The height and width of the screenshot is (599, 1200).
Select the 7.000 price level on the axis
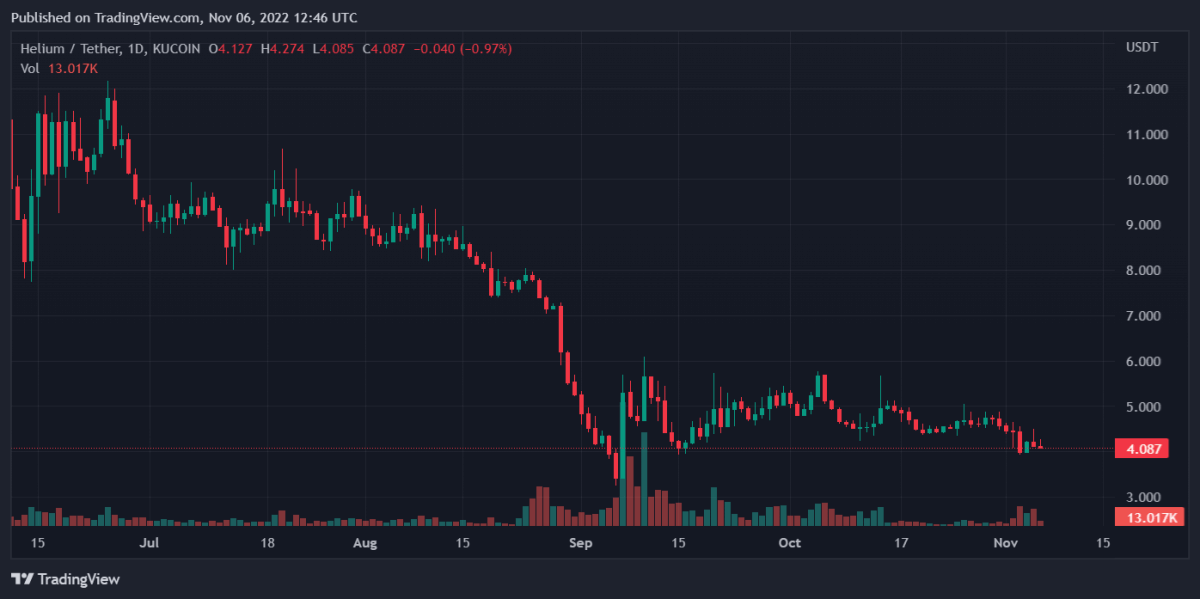1146,316
